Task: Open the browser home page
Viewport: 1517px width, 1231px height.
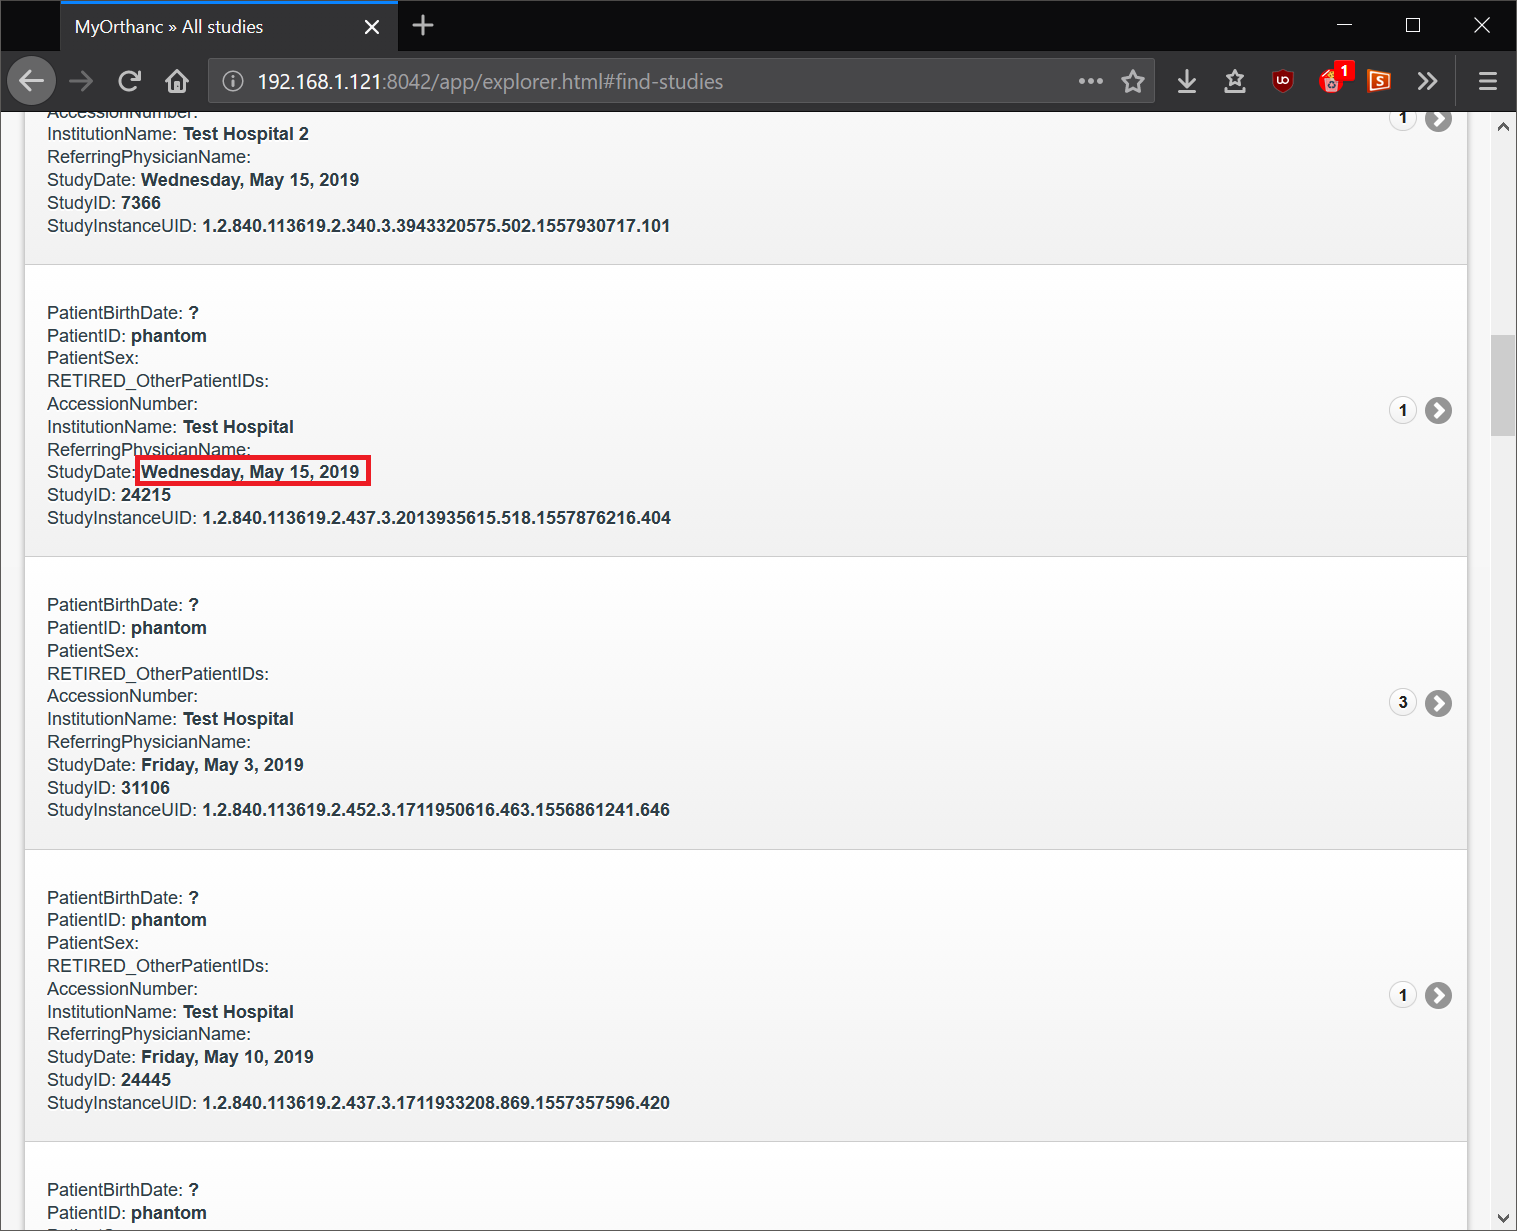Action: point(177,81)
